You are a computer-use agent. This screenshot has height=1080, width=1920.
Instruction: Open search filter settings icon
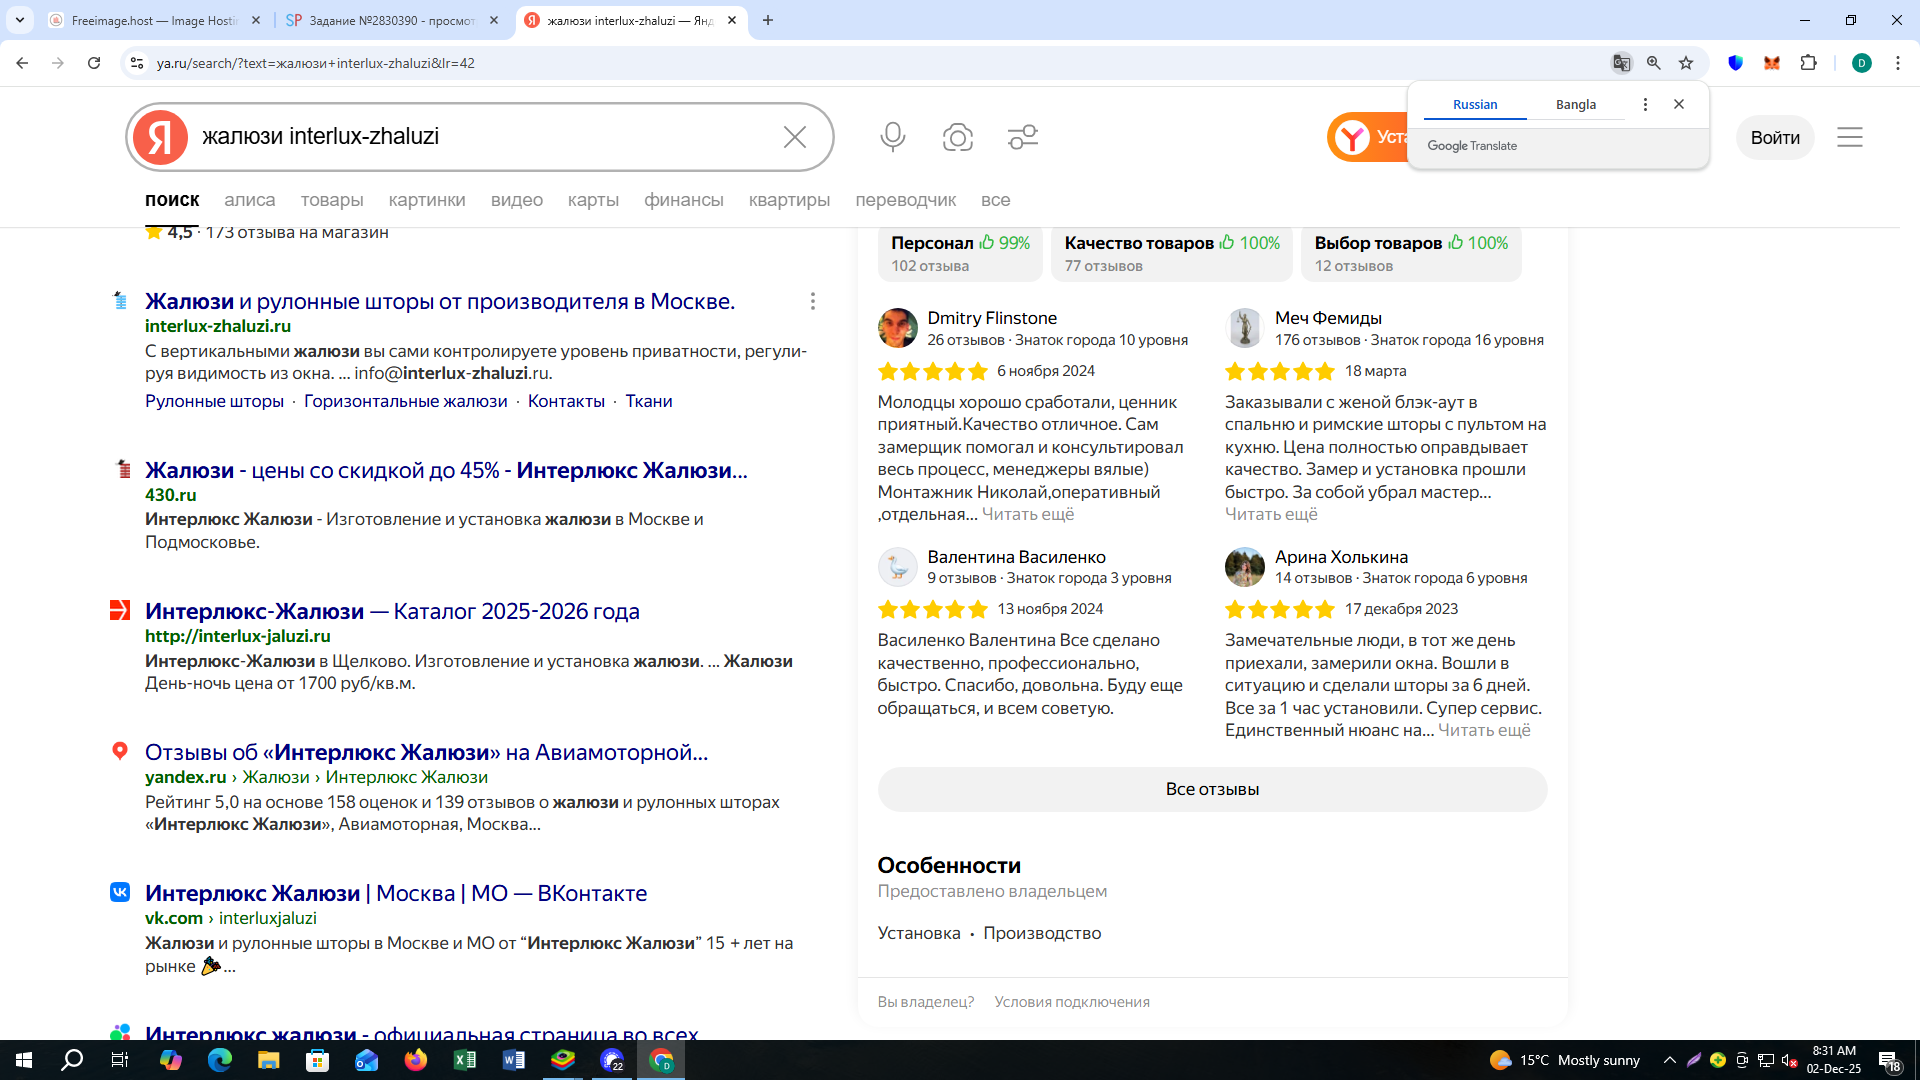tap(1022, 137)
